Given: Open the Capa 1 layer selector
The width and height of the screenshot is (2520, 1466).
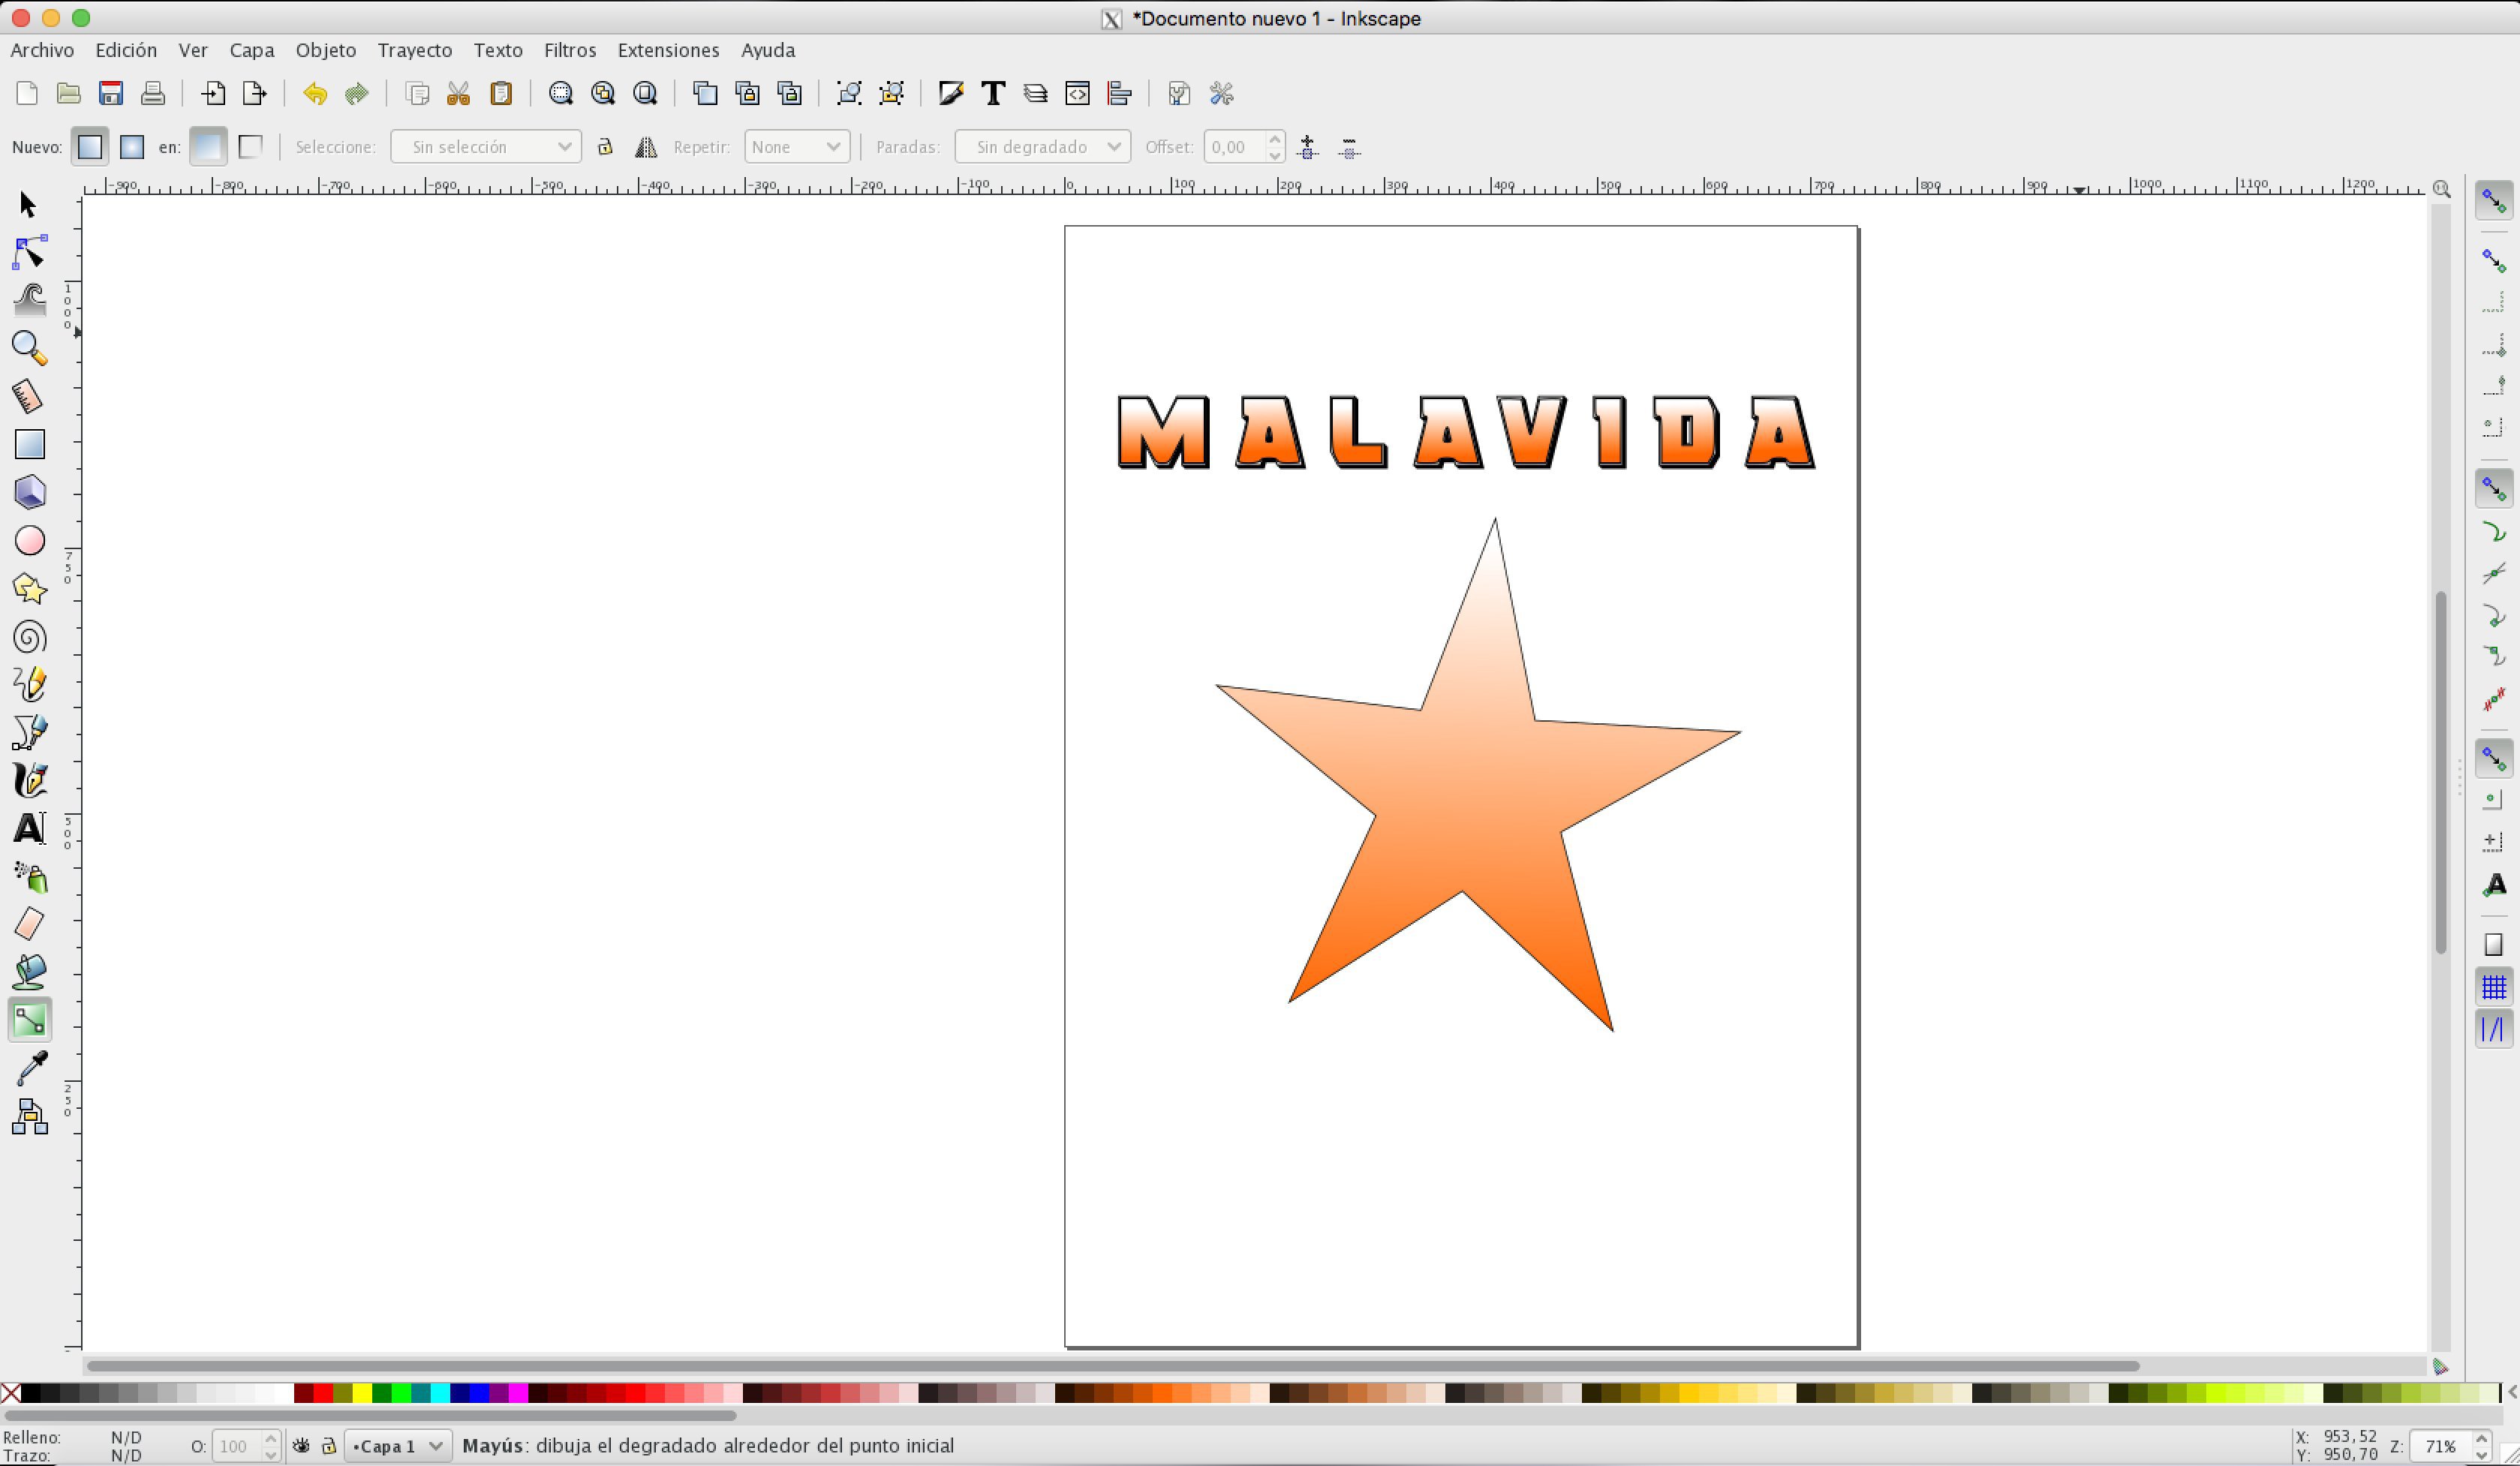Looking at the screenshot, I should [x=397, y=1446].
